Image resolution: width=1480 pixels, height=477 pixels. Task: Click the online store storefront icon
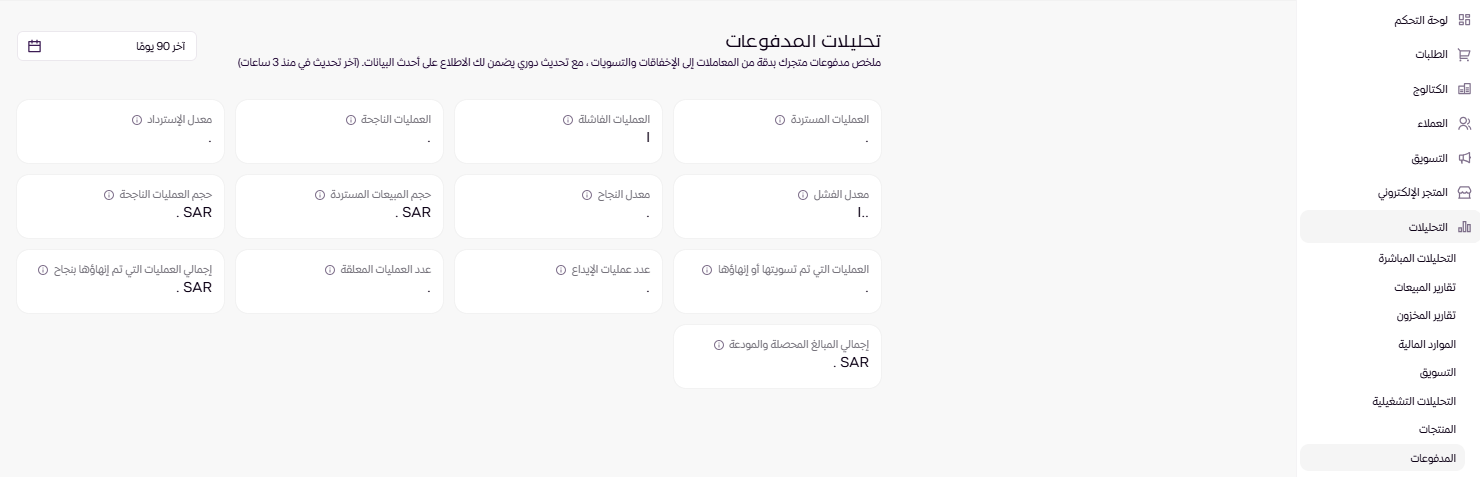tap(1464, 192)
